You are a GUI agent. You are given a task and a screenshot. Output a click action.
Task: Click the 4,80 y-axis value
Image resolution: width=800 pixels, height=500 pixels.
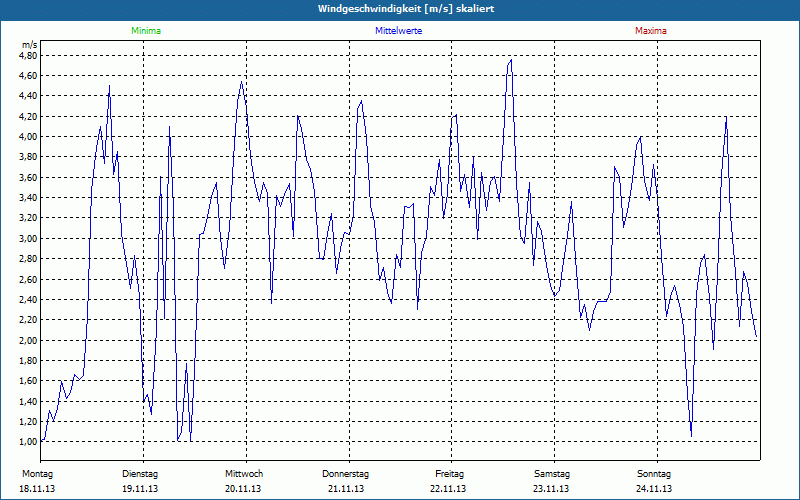pyautogui.click(x=28, y=55)
